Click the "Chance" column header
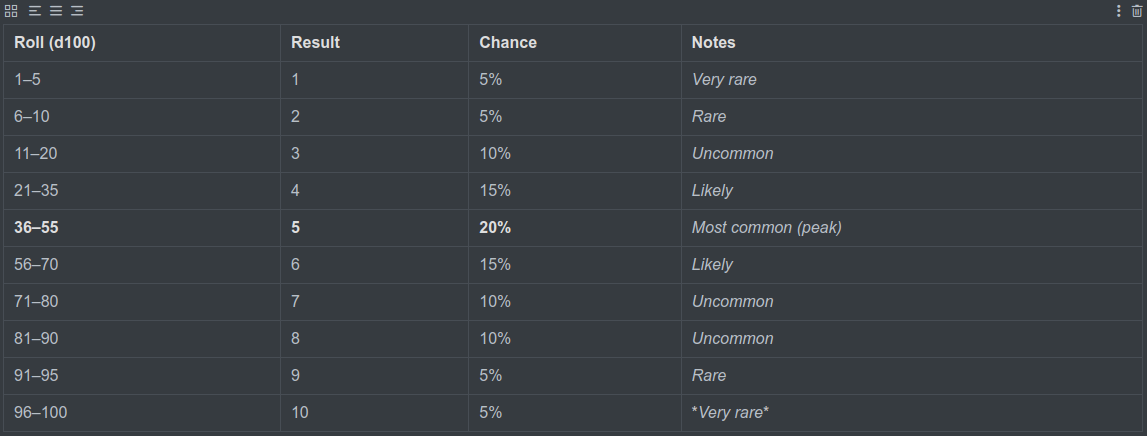The height and width of the screenshot is (436, 1147). click(x=508, y=43)
